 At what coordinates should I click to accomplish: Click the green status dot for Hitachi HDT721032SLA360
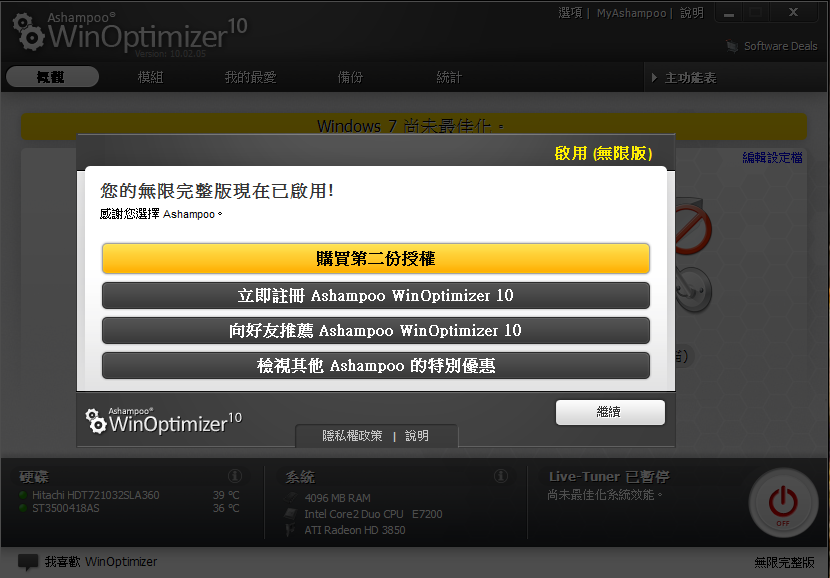coord(23,495)
